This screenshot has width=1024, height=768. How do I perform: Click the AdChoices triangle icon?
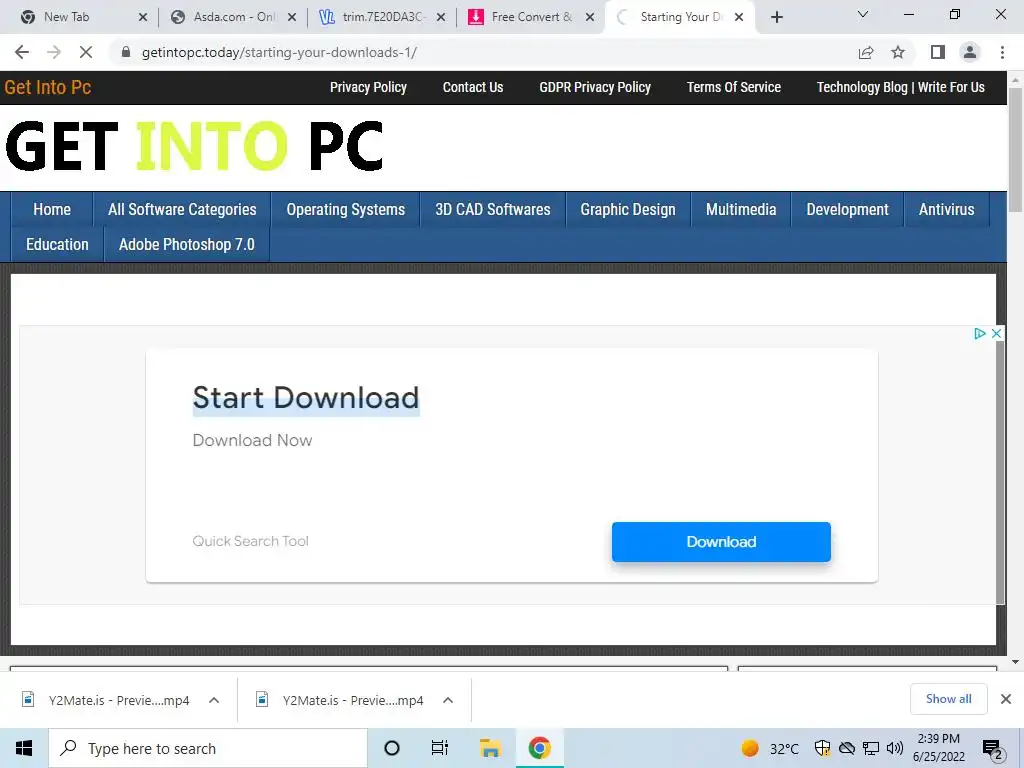tap(979, 334)
